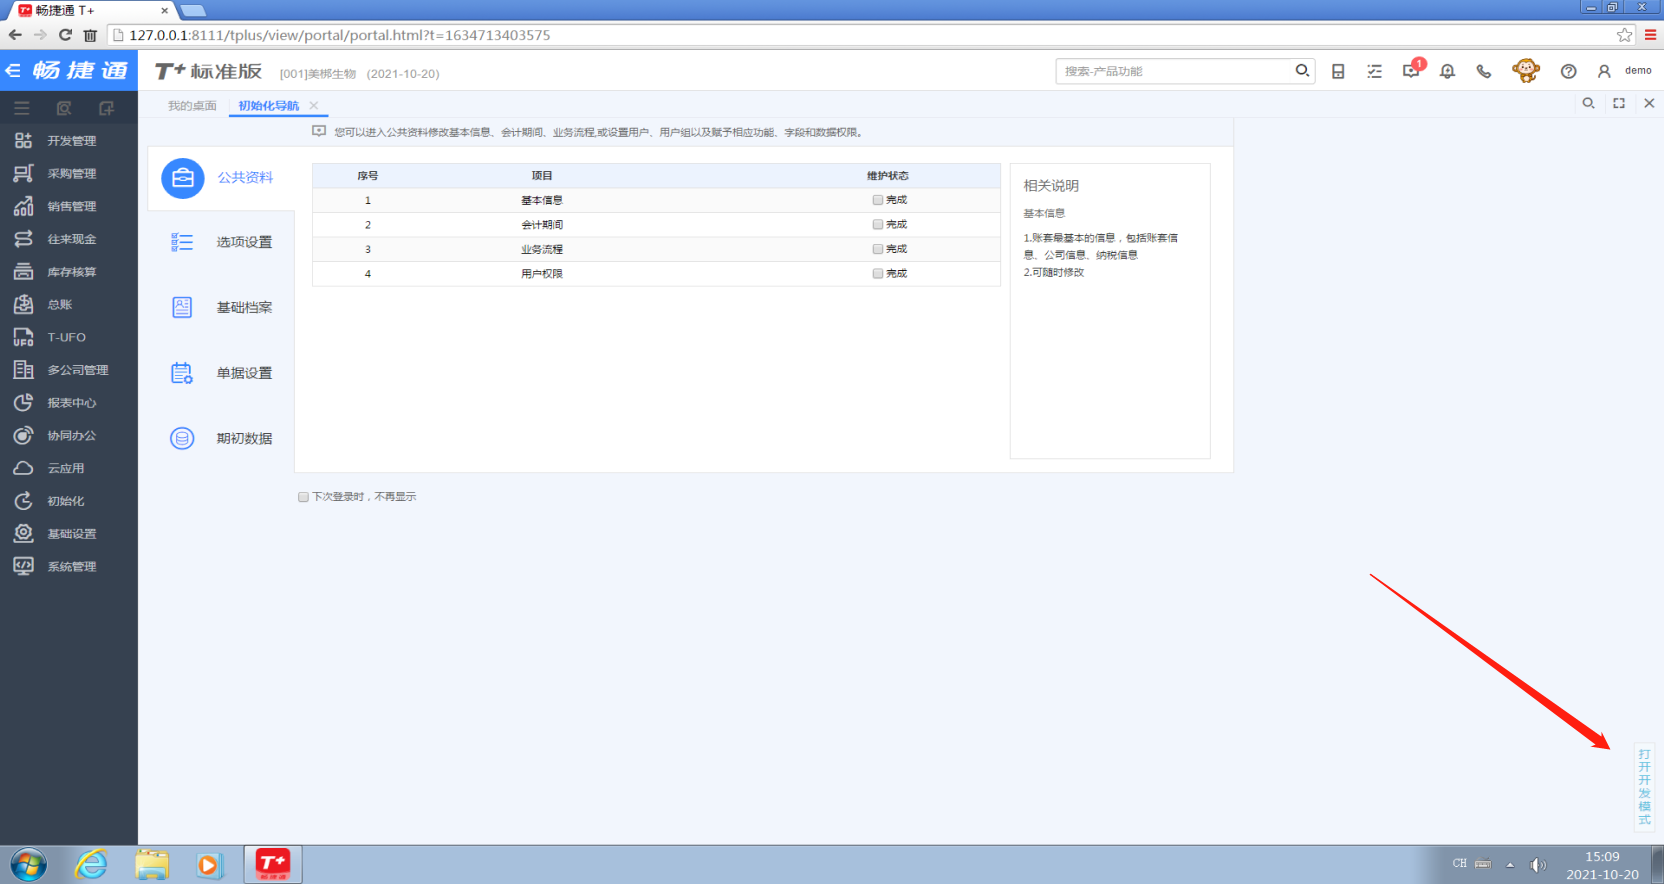Open 采购管理 purchasing module
This screenshot has width=1664, height=884.
(x=69, y=174)
